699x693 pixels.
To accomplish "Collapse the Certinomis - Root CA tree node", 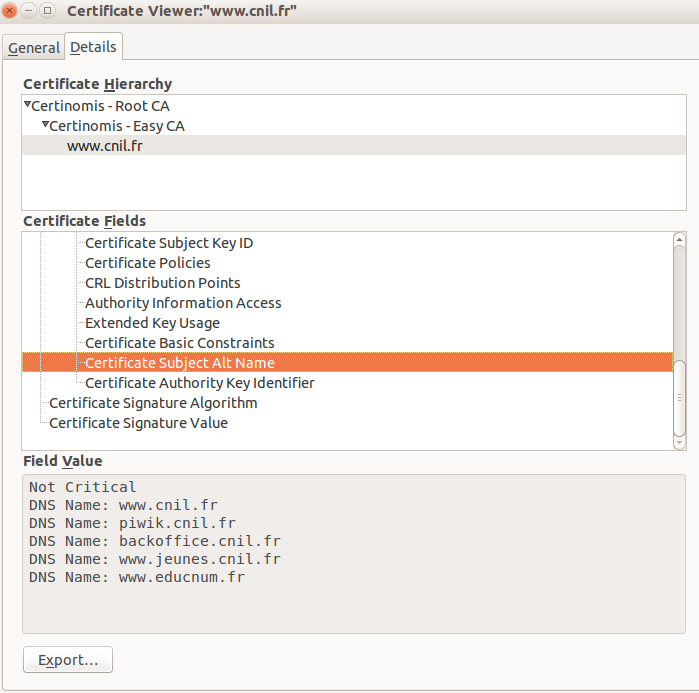I will (28, 105).
